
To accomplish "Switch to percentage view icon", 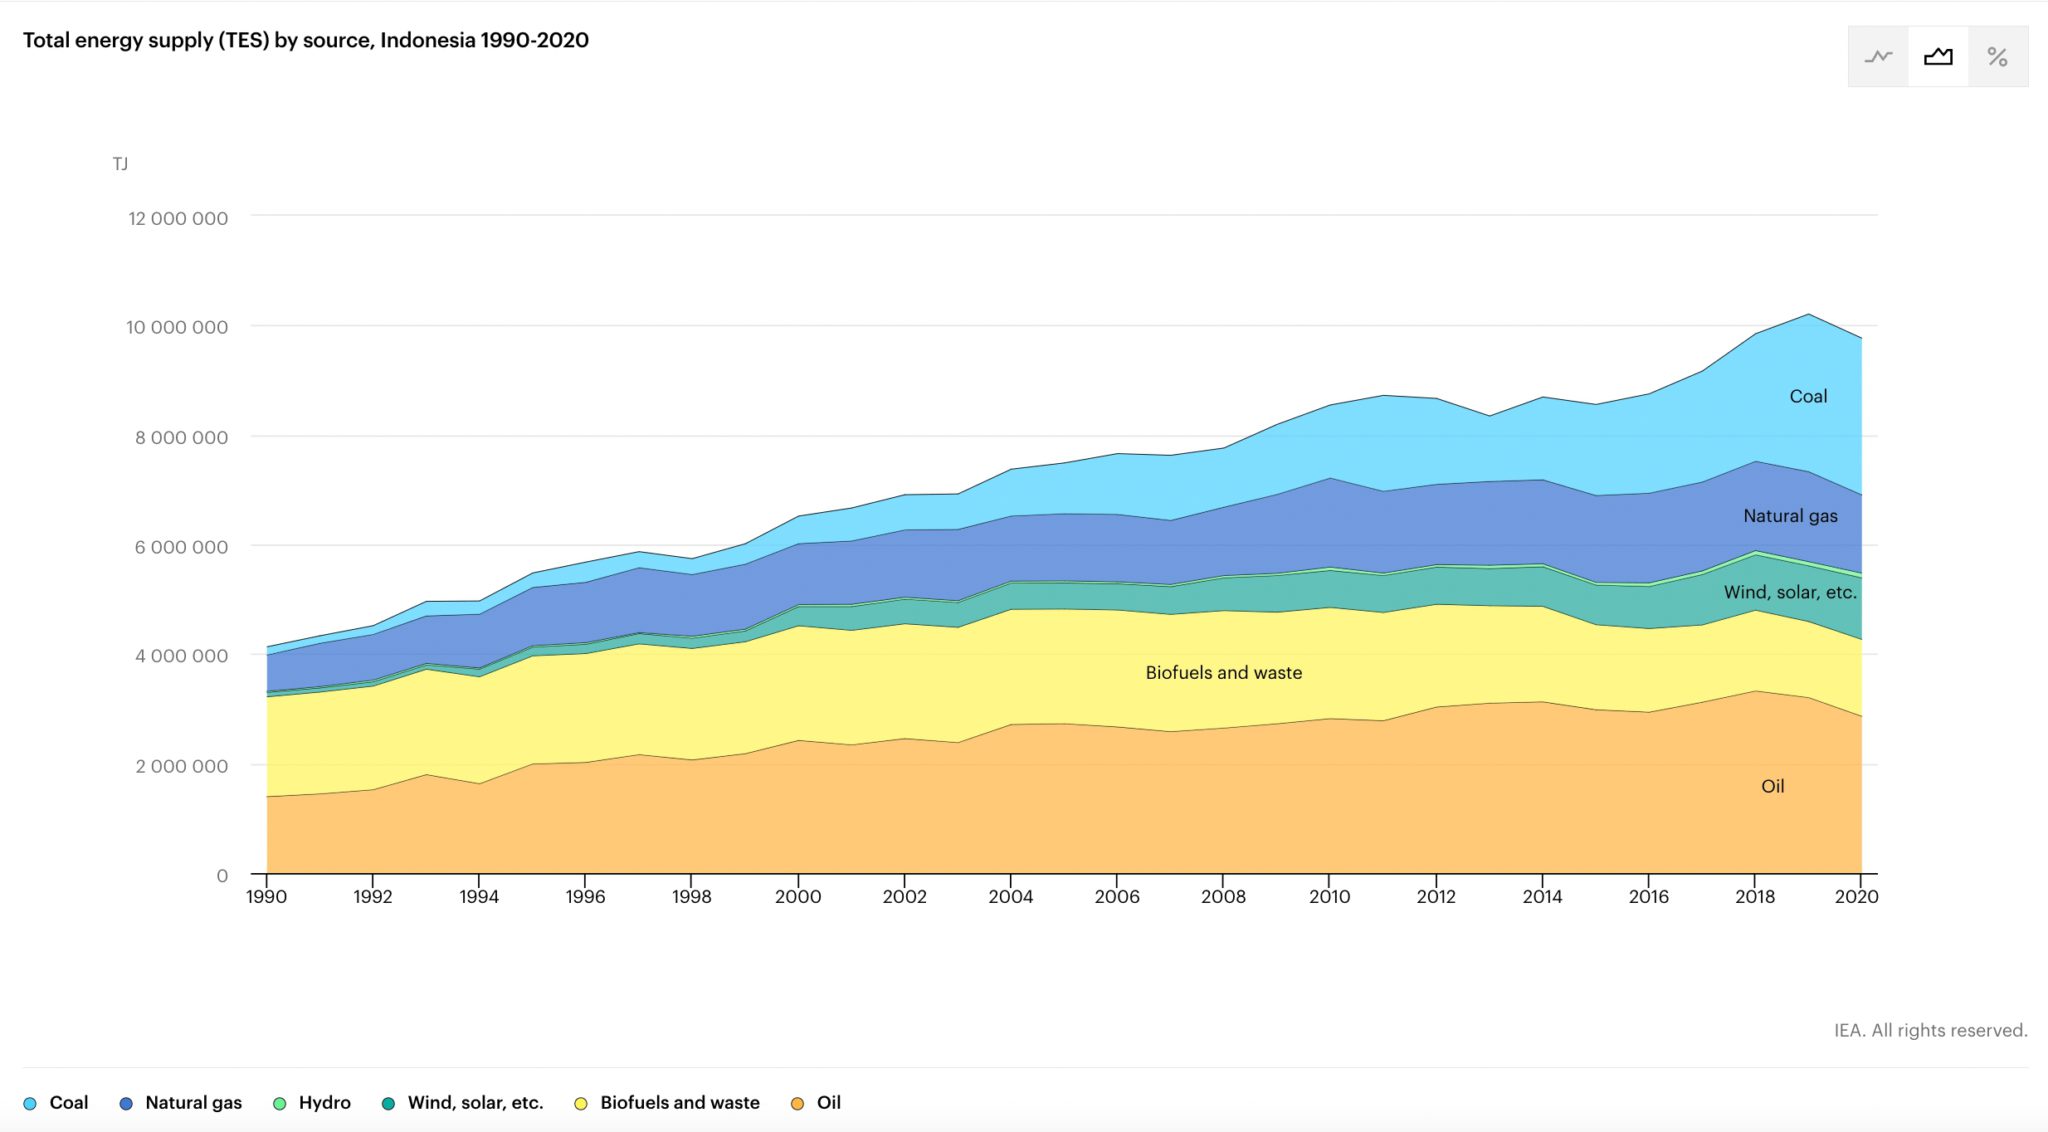I will tap(1997, 57).
